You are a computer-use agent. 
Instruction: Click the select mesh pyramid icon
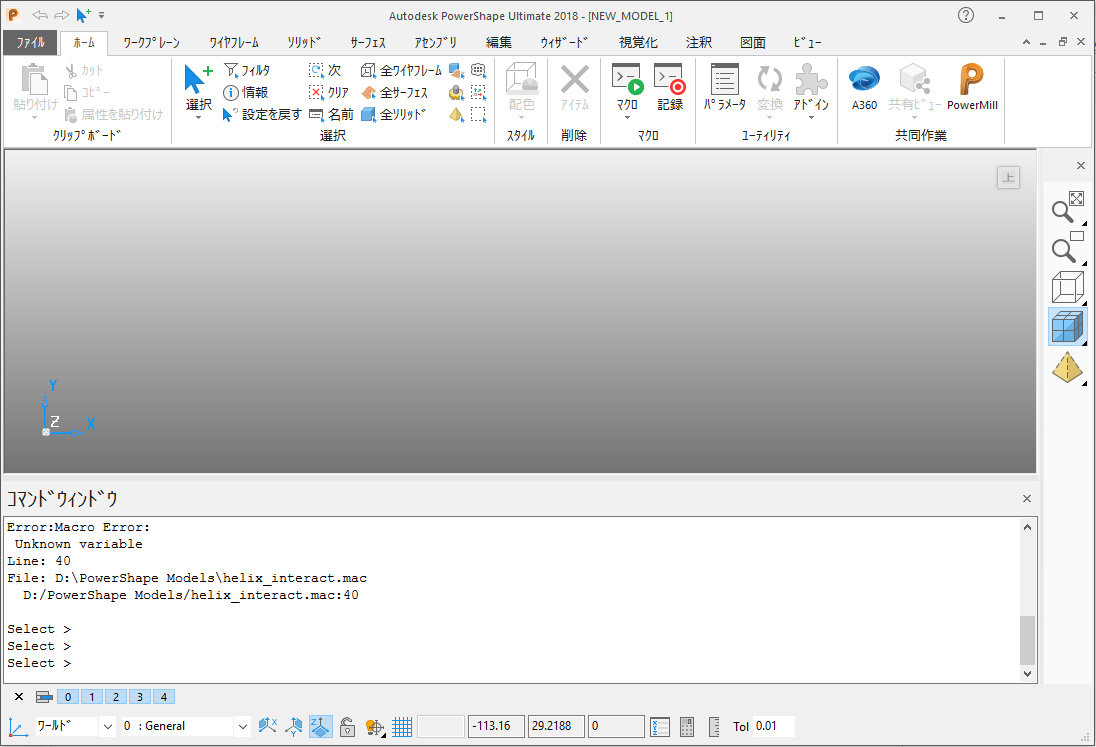[456, 114]
